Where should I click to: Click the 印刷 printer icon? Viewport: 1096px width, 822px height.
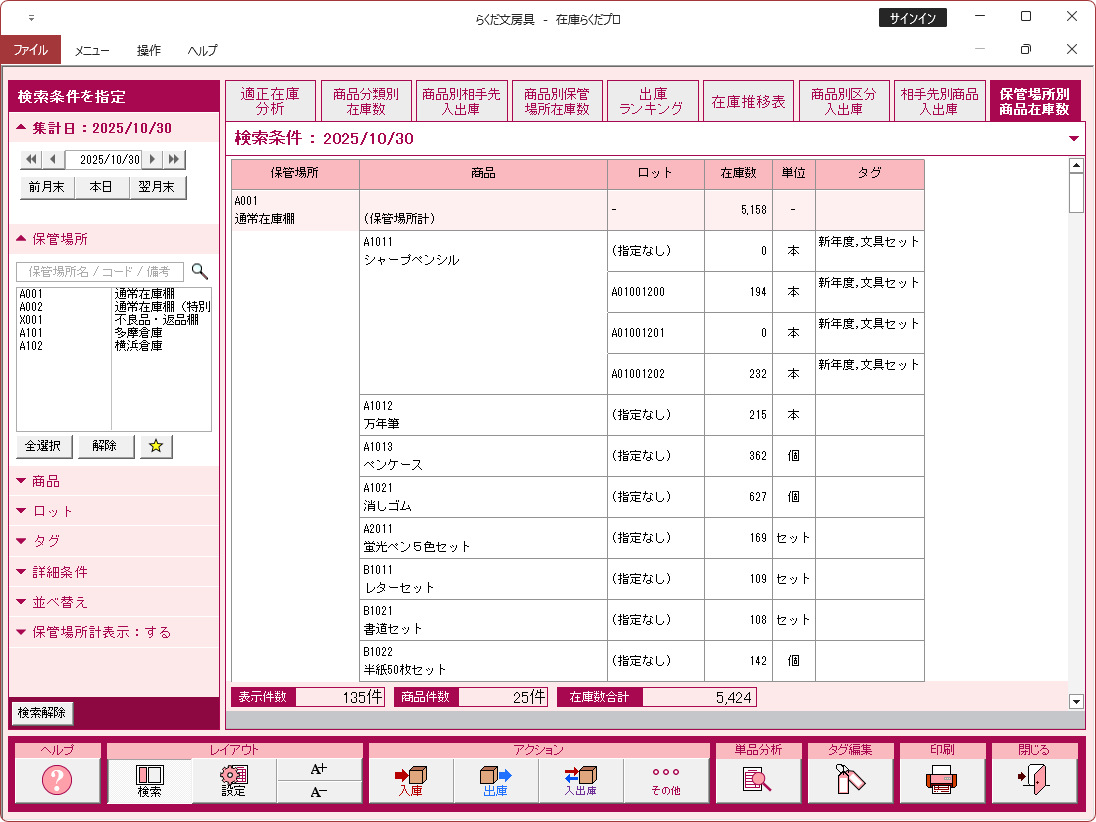pos(941,780)
